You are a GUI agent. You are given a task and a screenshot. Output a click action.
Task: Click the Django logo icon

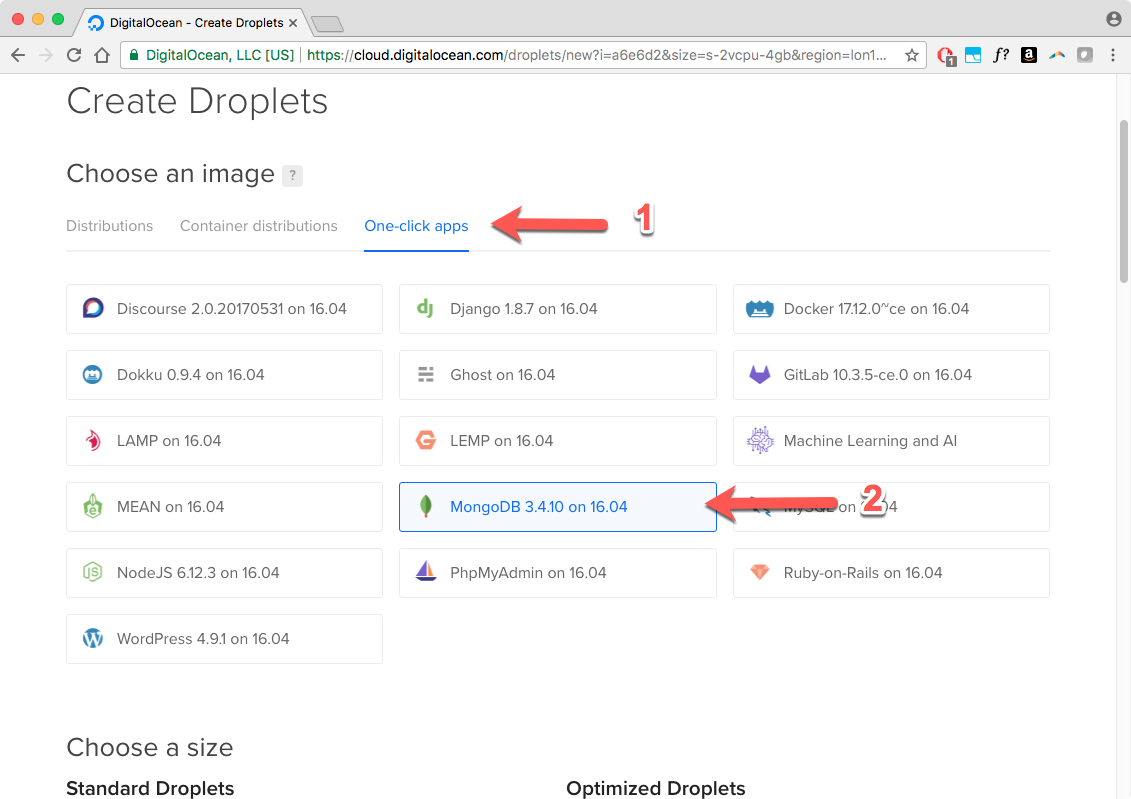pos(426,309)
